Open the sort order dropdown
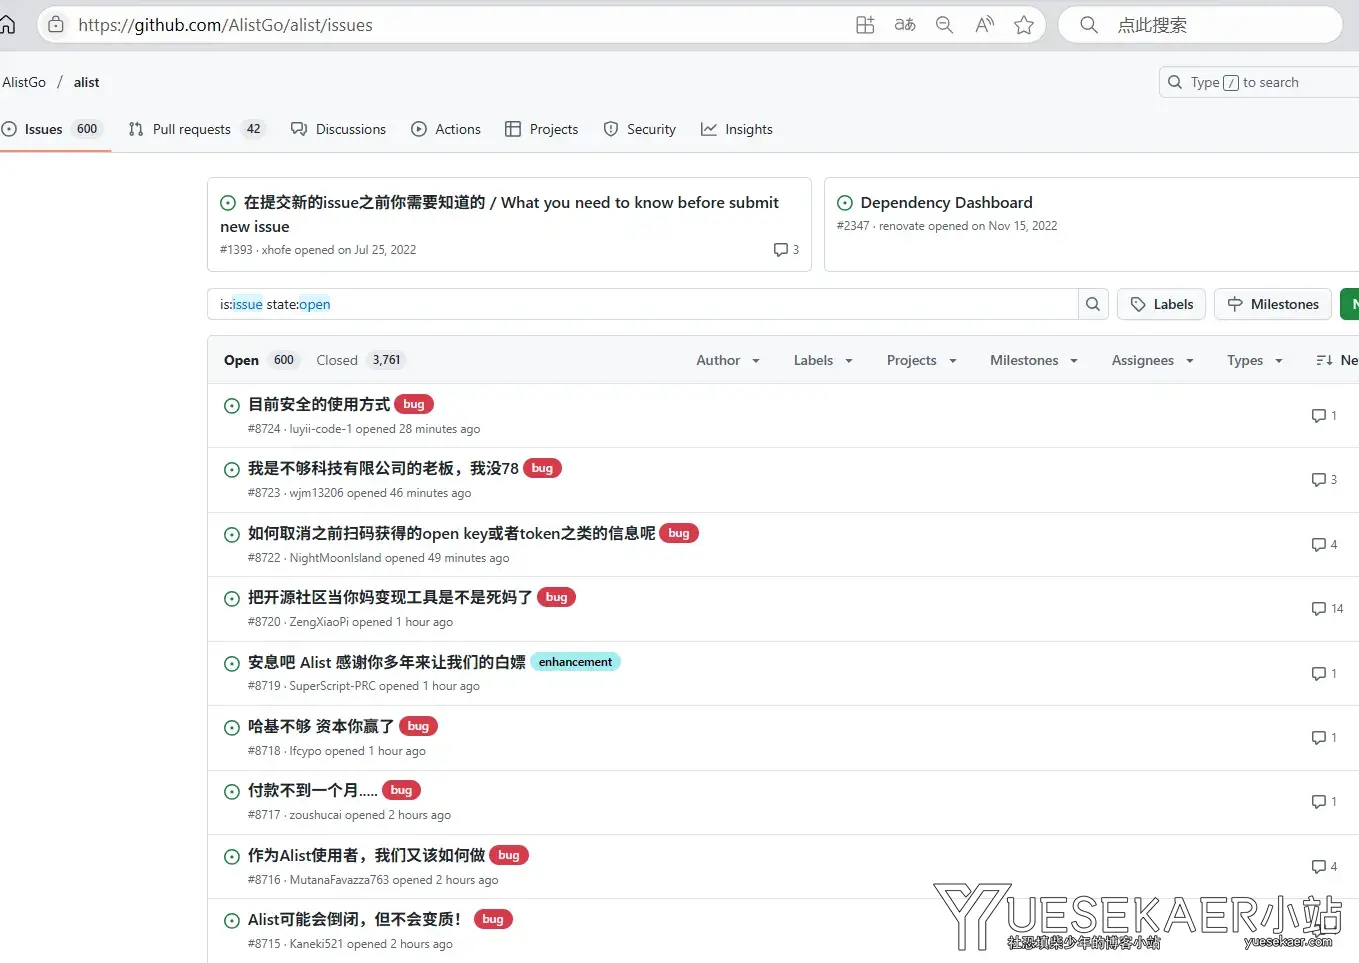The image size is (1359, 963). [x=1337, y=360]
